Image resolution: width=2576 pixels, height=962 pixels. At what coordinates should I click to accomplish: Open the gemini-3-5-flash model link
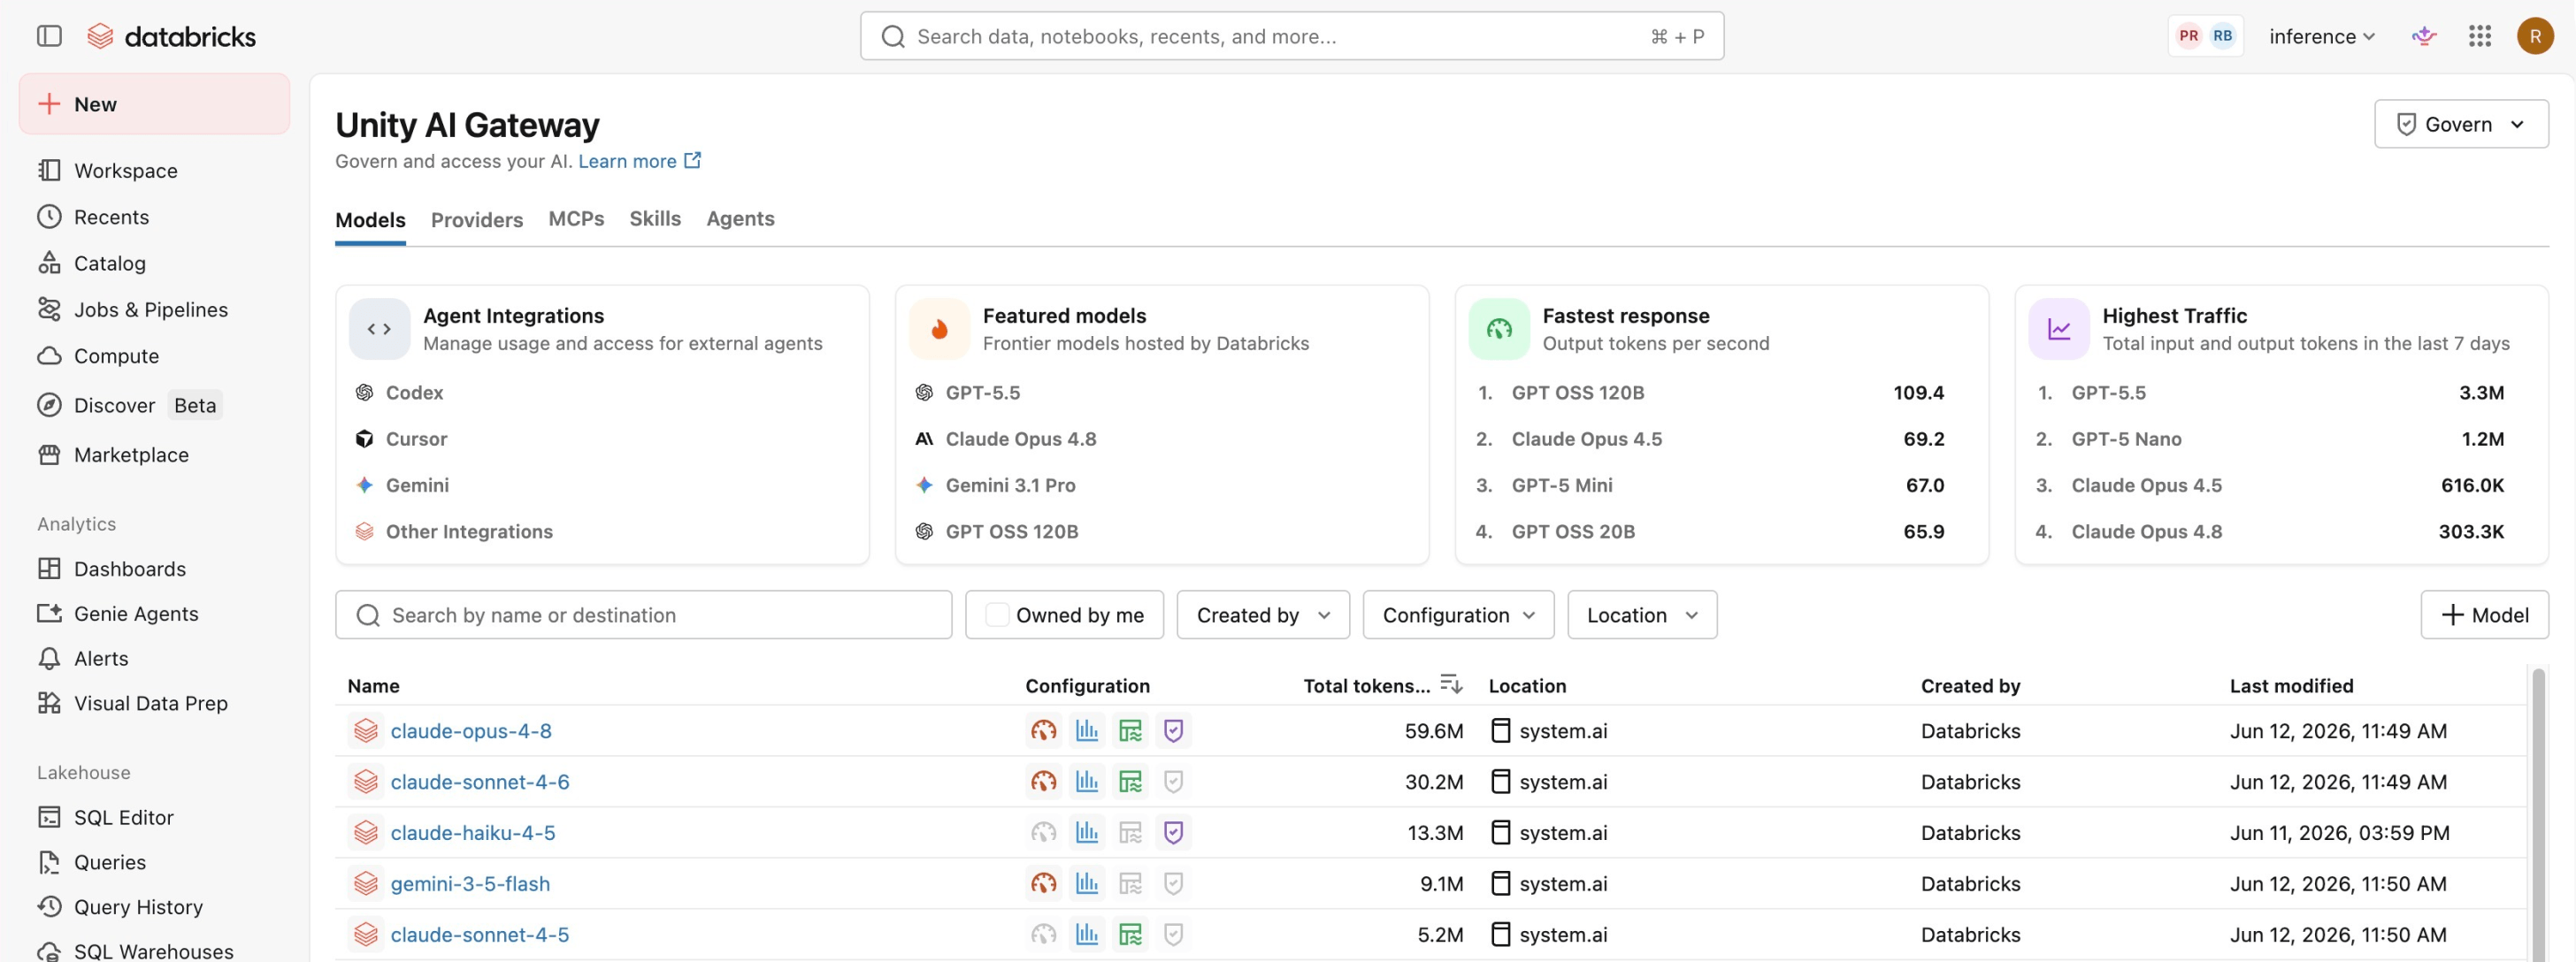[x=470, y=884]
